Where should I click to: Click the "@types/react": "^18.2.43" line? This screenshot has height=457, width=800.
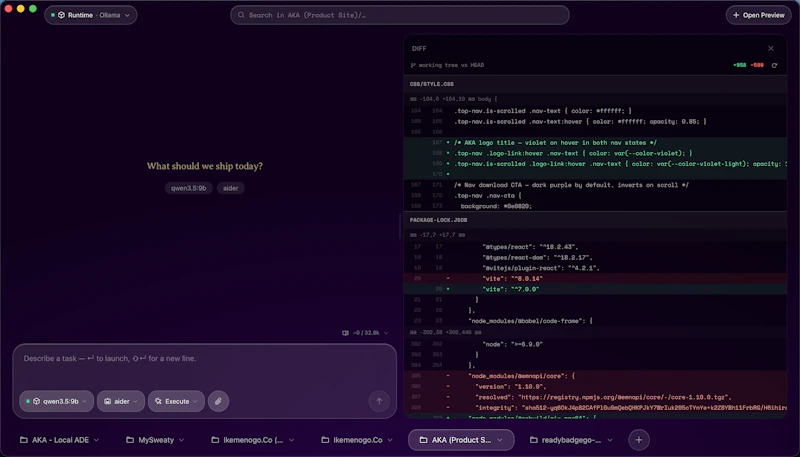(595, 247)
